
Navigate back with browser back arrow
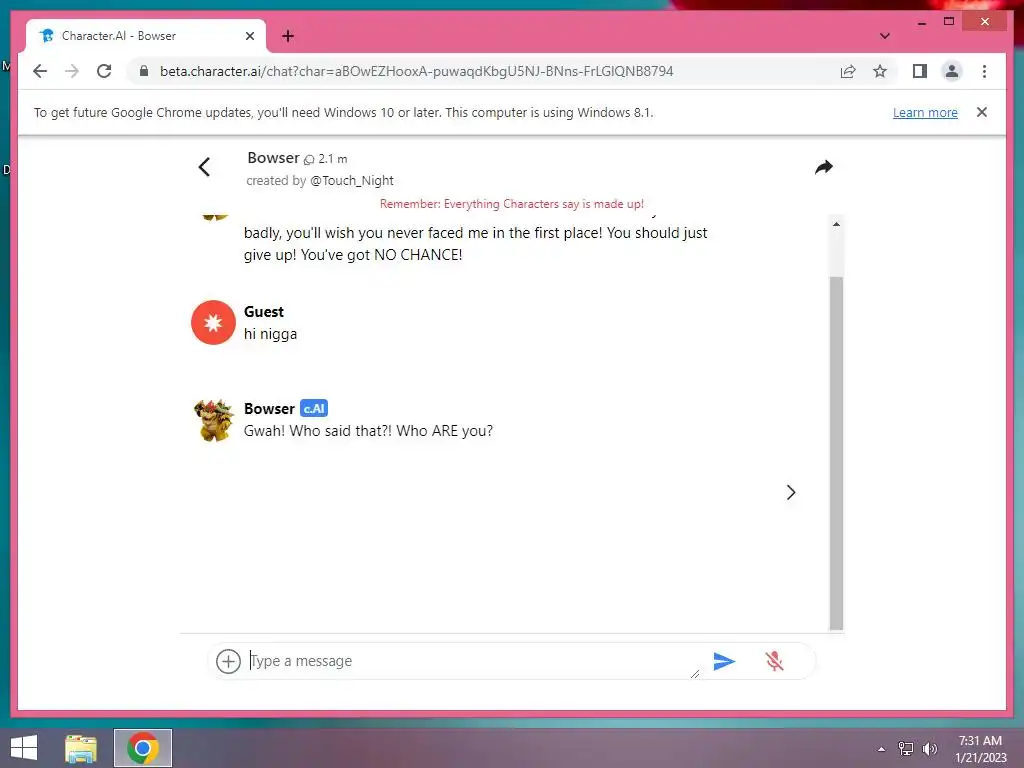(x=40, y=71)
